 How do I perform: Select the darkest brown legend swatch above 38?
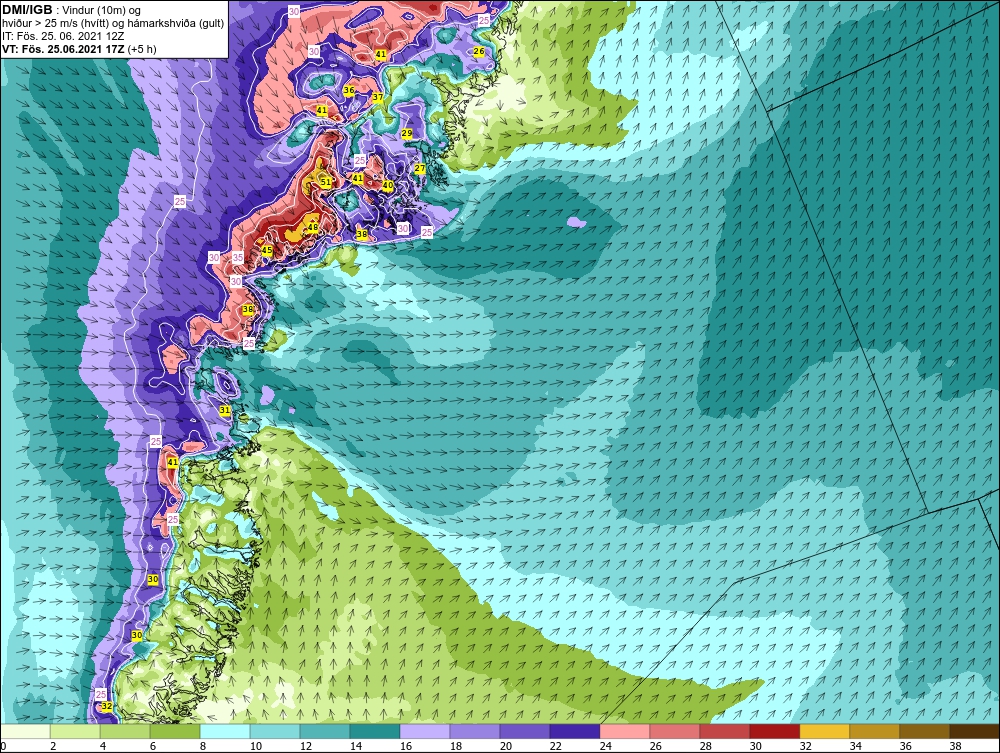coord(975,731)
